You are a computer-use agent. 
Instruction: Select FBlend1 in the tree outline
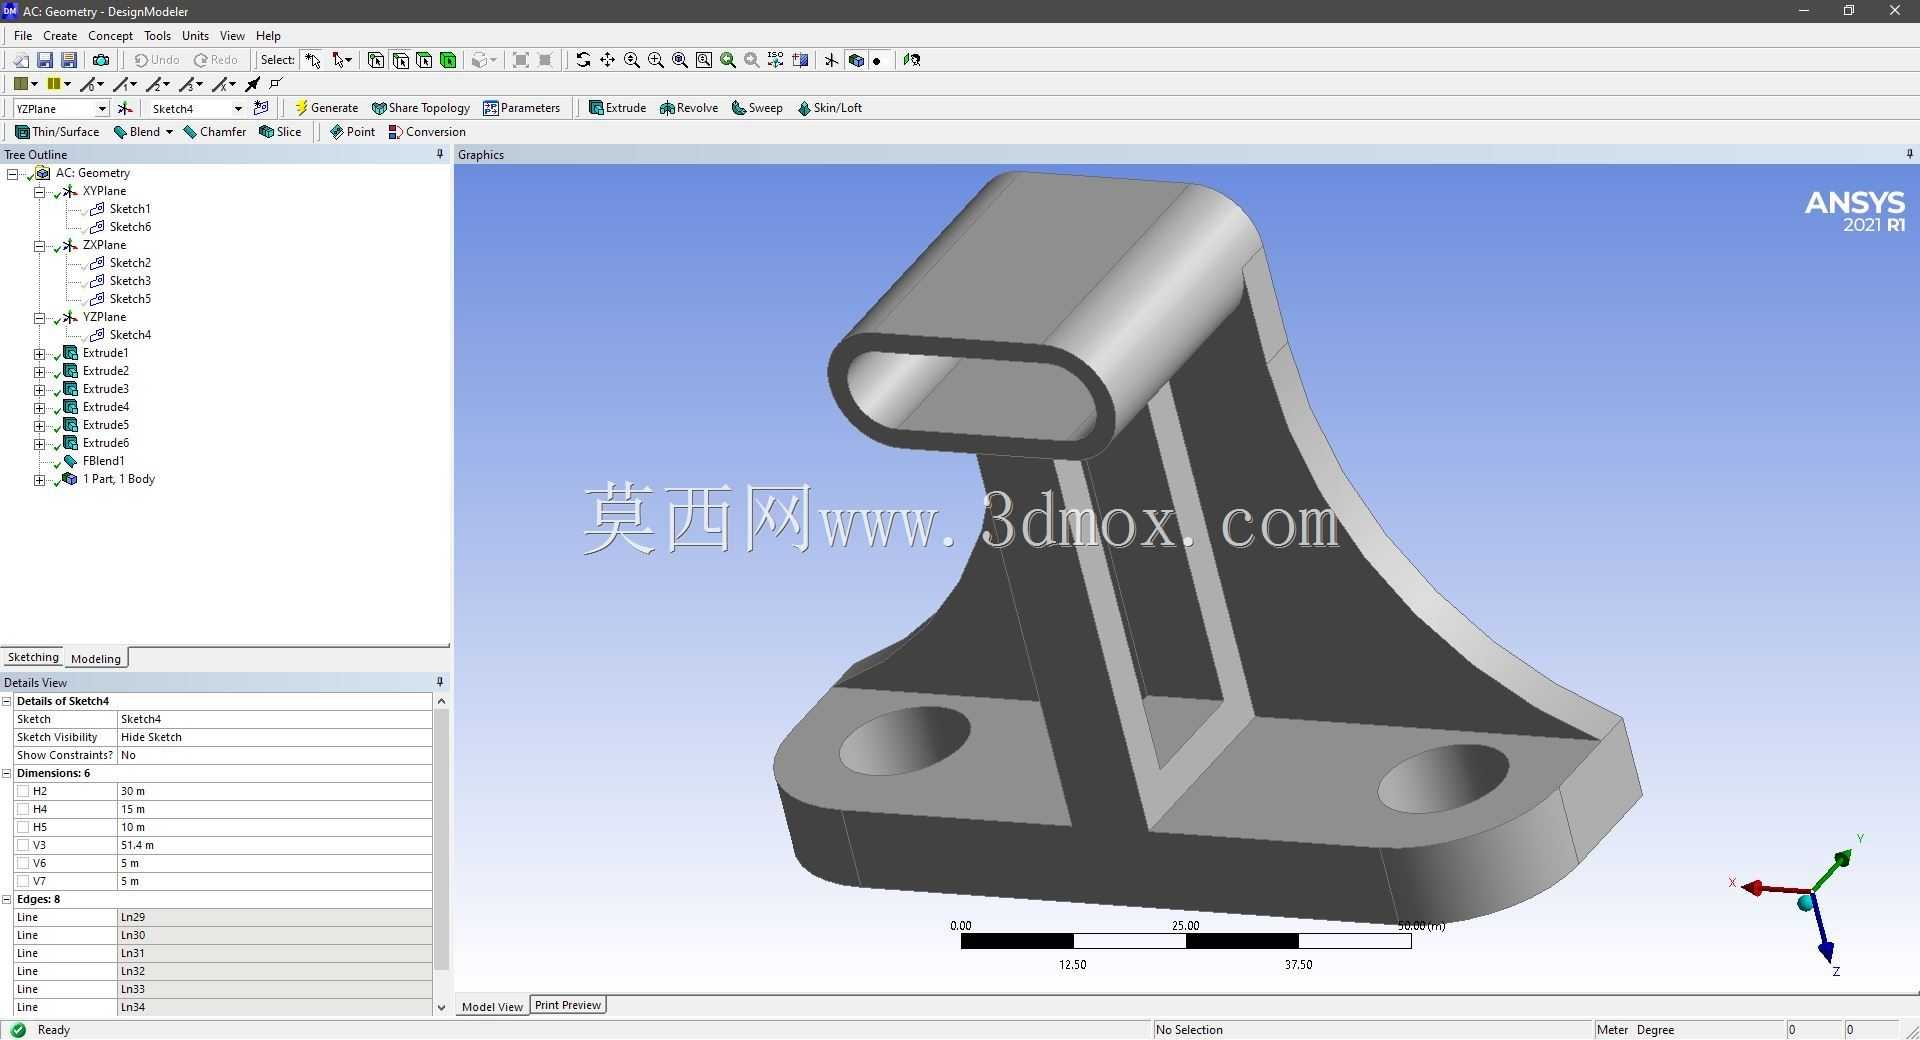pos(103,461)
